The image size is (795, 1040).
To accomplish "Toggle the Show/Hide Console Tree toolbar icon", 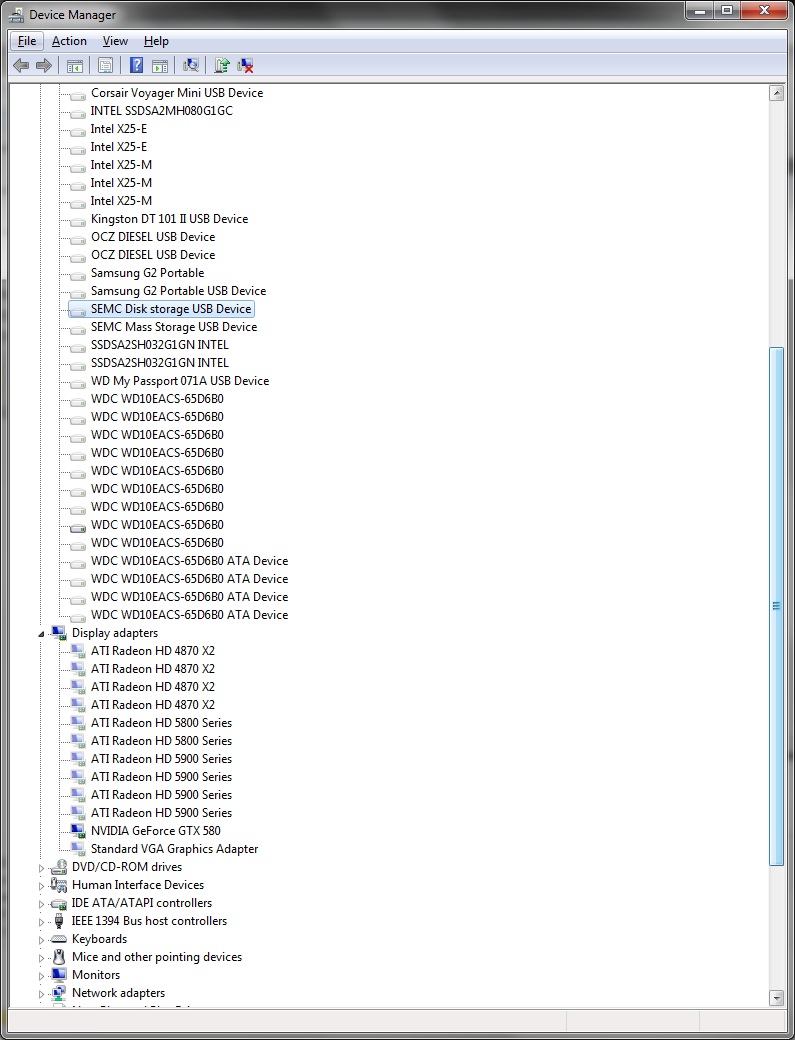I will tap(75, 65).
